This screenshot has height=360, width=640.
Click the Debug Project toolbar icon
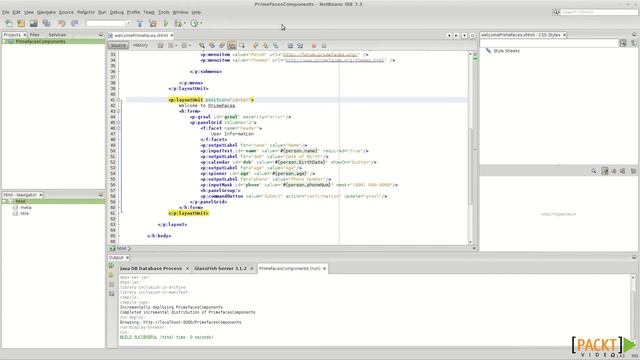click(178, 24)
